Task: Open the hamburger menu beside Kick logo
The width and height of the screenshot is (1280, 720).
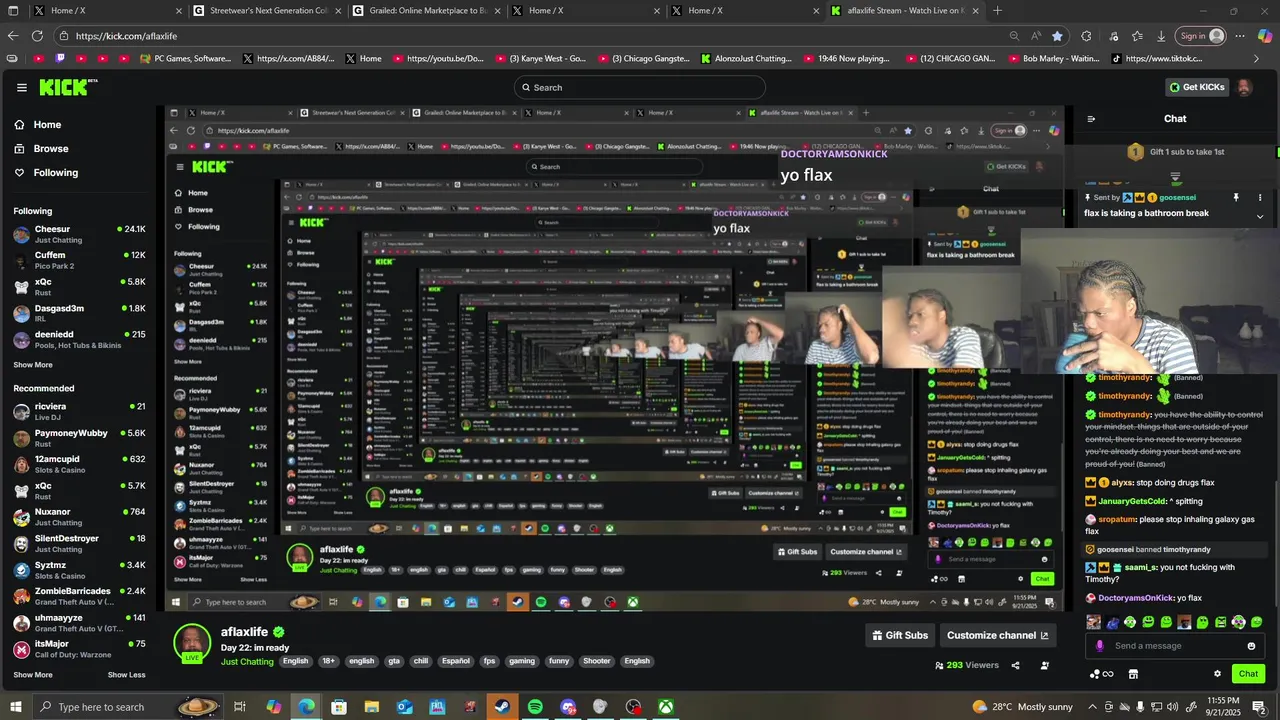Action: point(21,87)
